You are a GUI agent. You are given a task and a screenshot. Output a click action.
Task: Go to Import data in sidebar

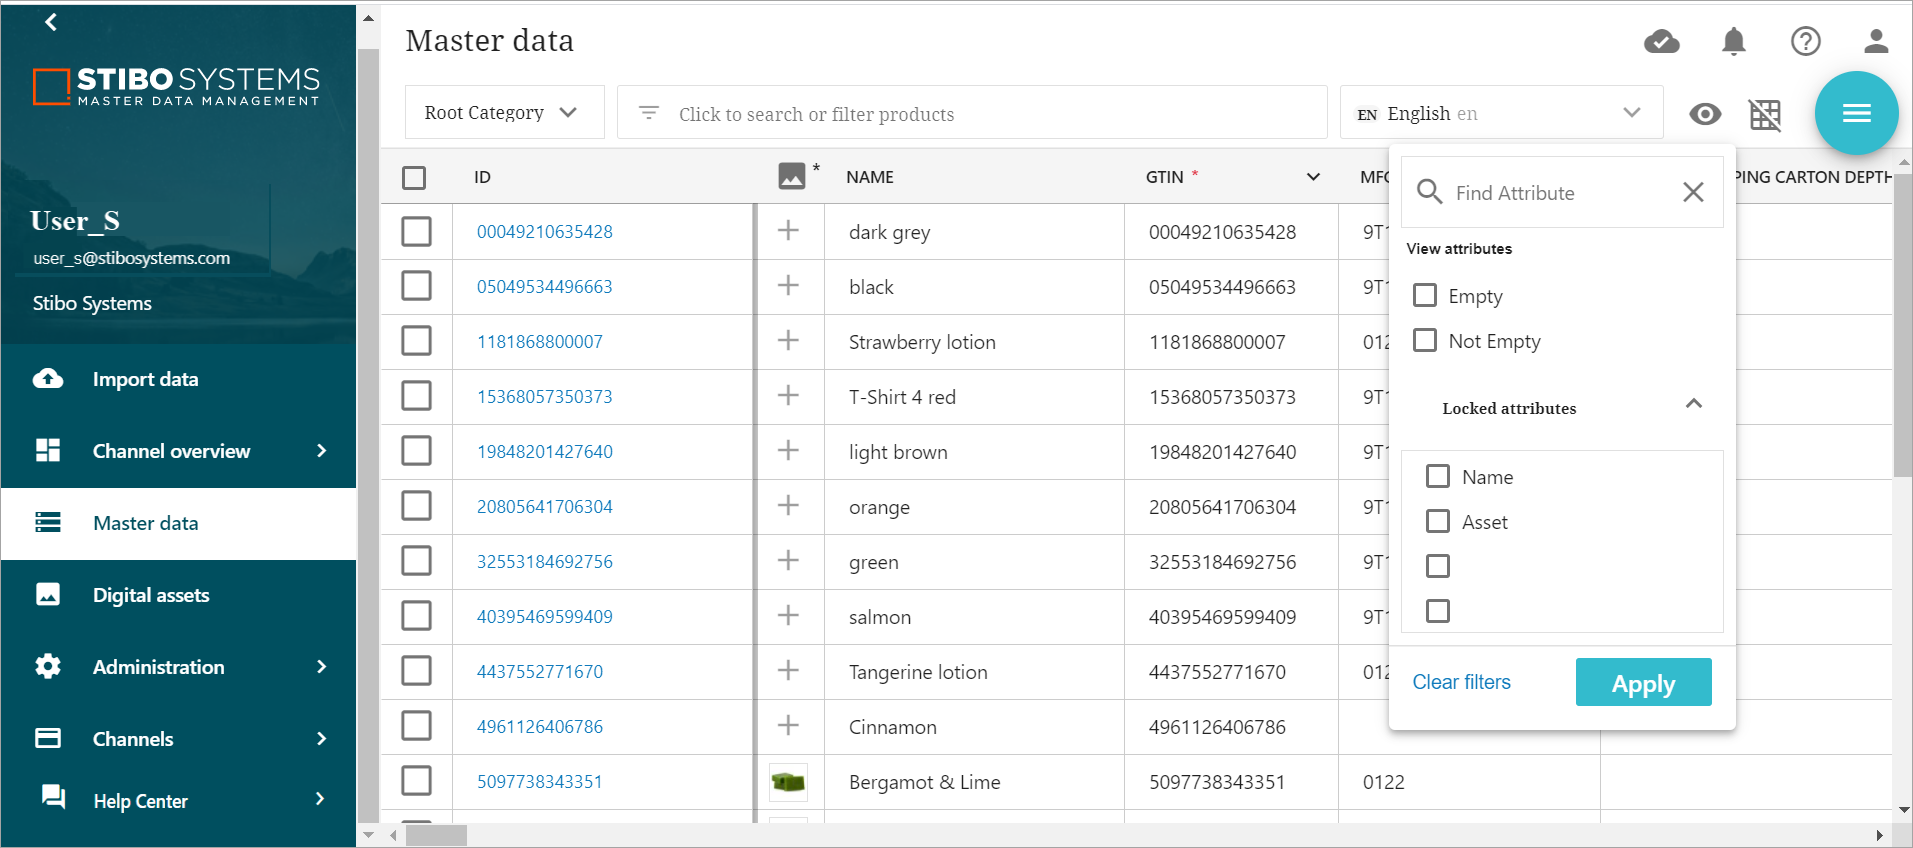click(x=145, y=379)
